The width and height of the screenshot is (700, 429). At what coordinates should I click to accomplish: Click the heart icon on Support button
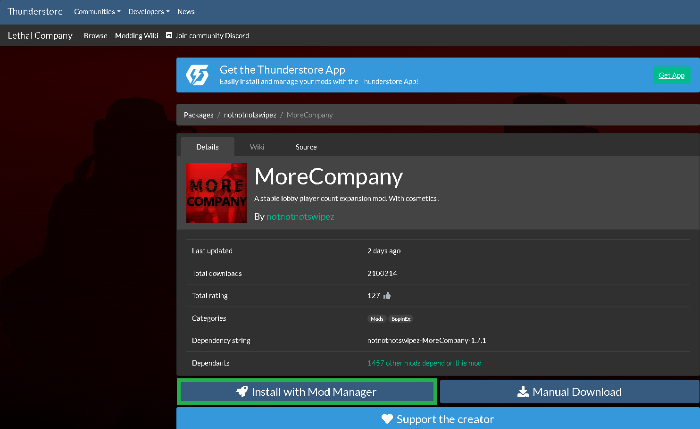click(x=387, y=419)
